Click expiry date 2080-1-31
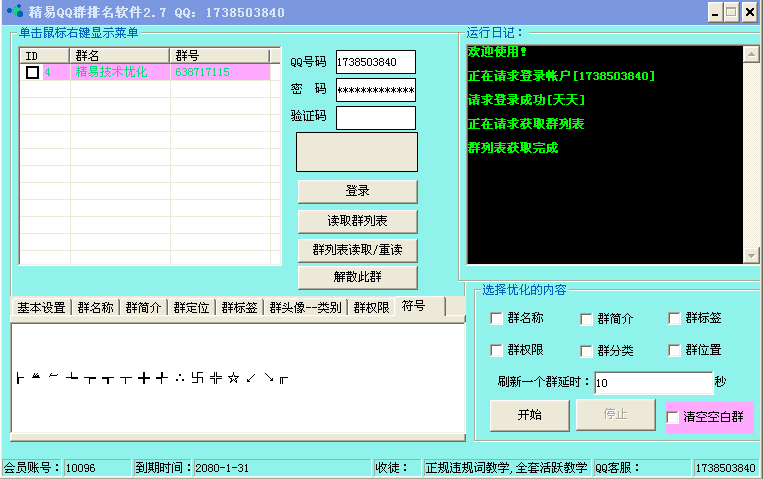This screenshot has height=479, width=763. pyautogui.click(x=222, y=468)
